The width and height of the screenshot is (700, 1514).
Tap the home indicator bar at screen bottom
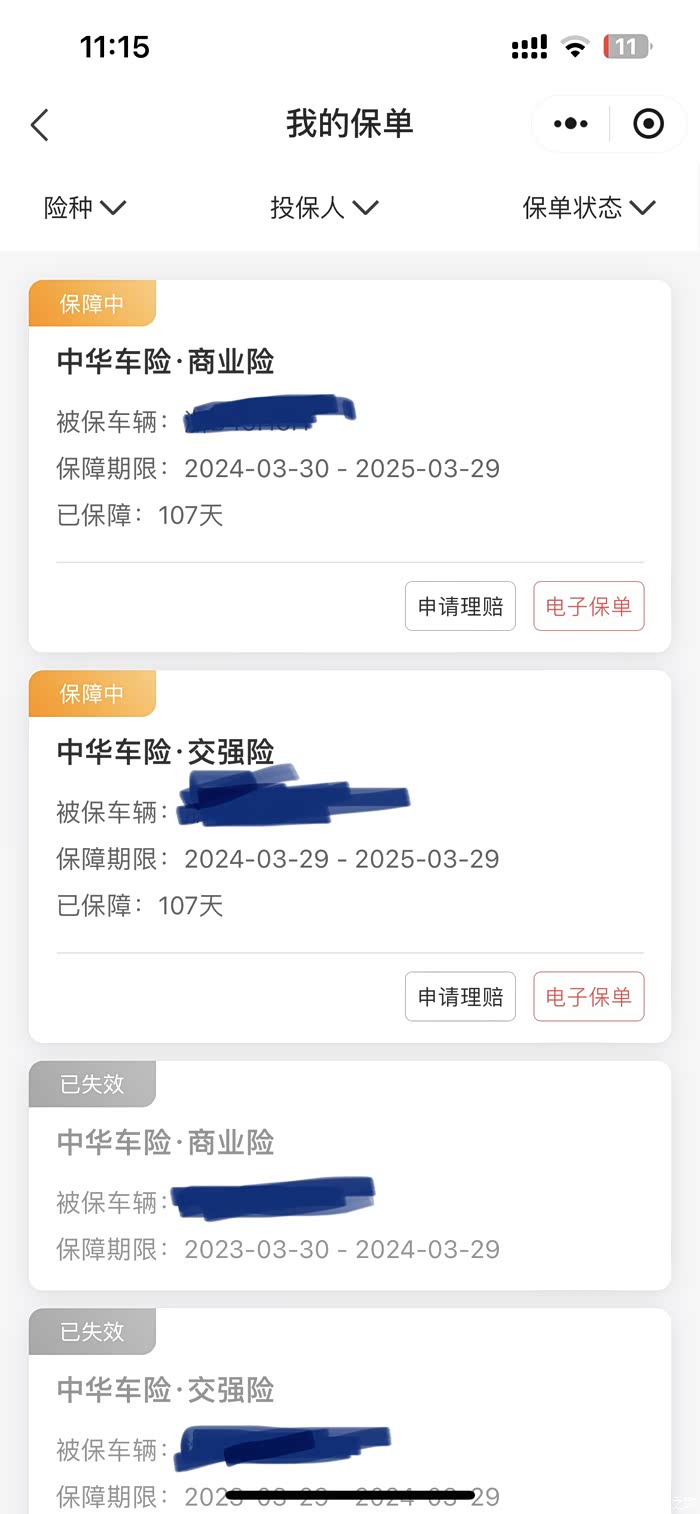350,1496
